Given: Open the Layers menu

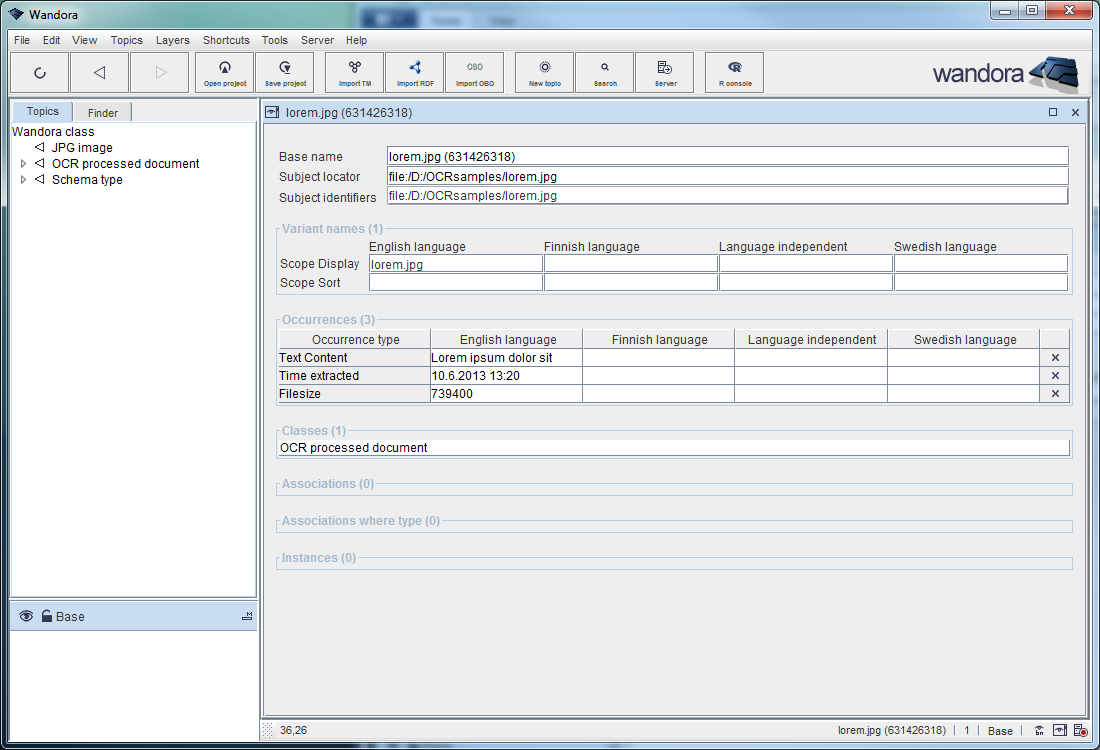Looking at the screenshot, I should (172, 41).
